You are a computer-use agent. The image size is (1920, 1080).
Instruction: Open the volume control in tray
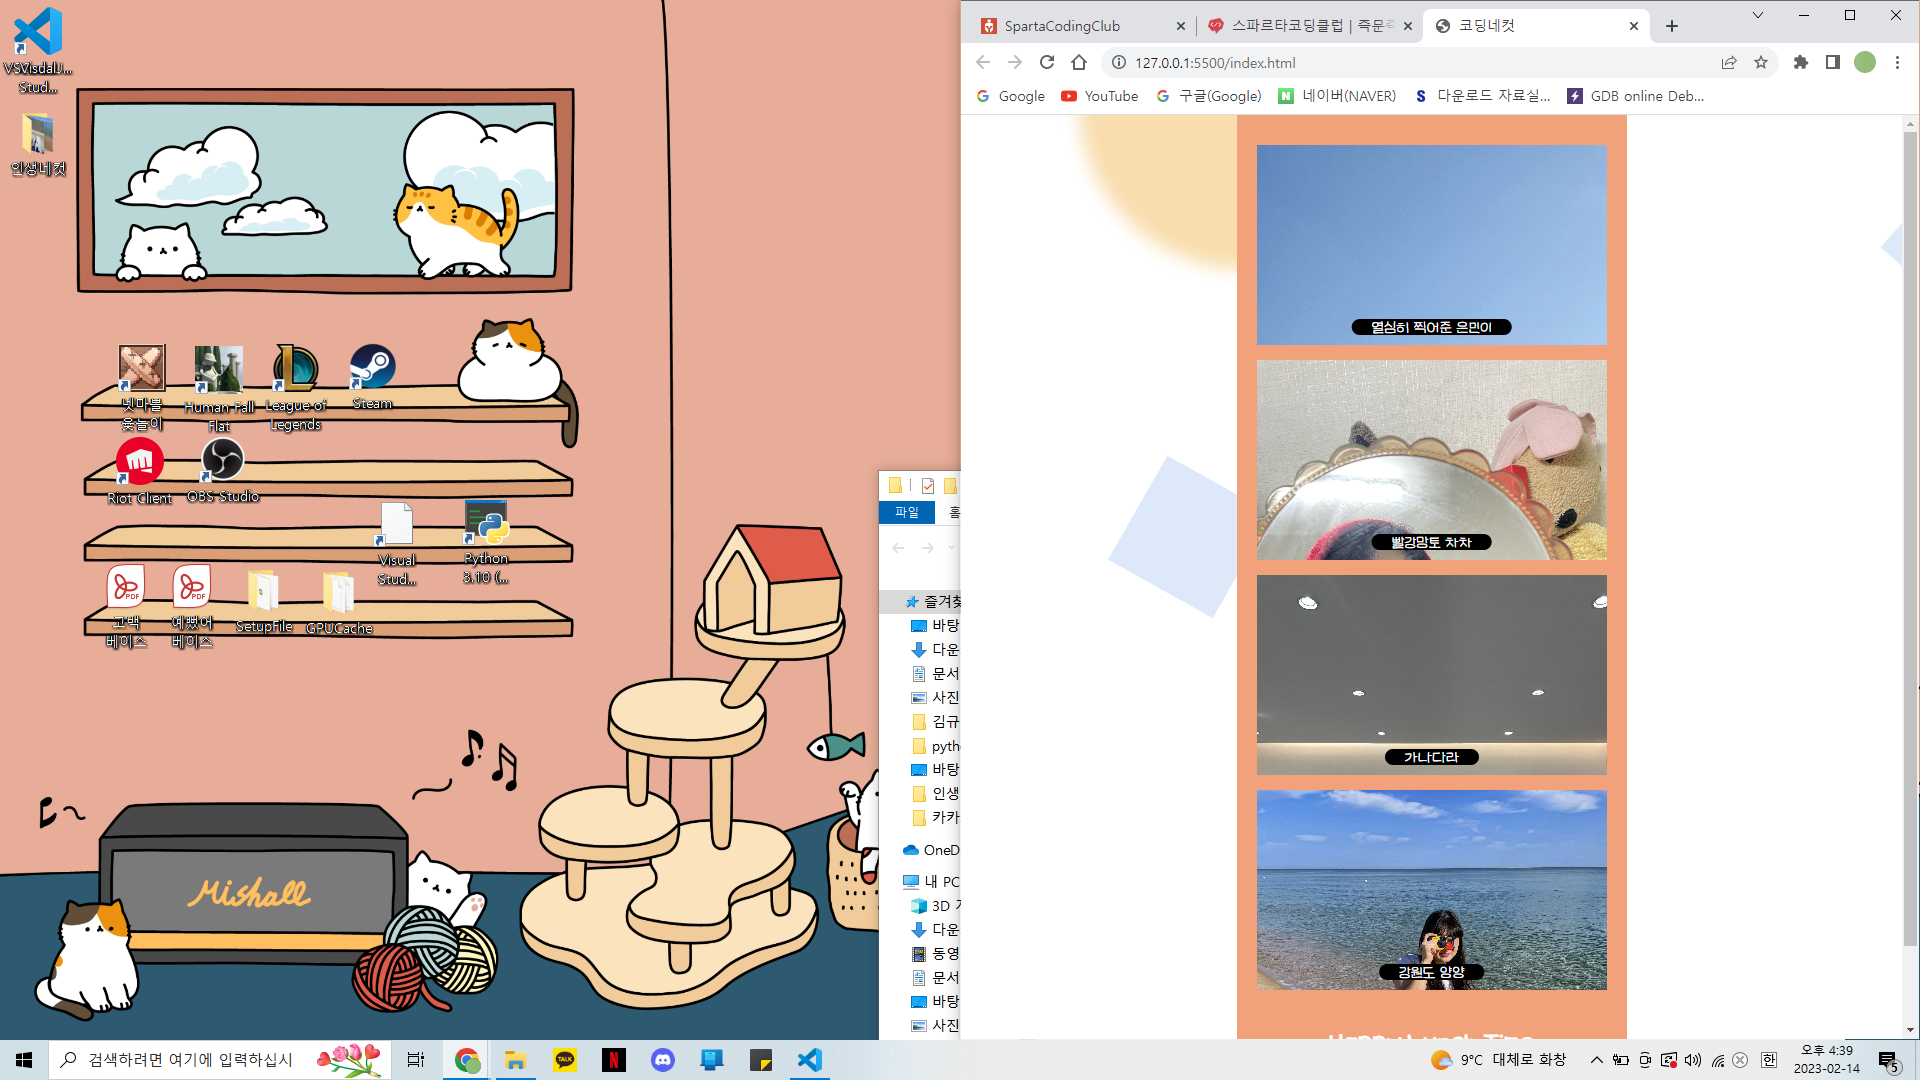pos(1692,1060)
